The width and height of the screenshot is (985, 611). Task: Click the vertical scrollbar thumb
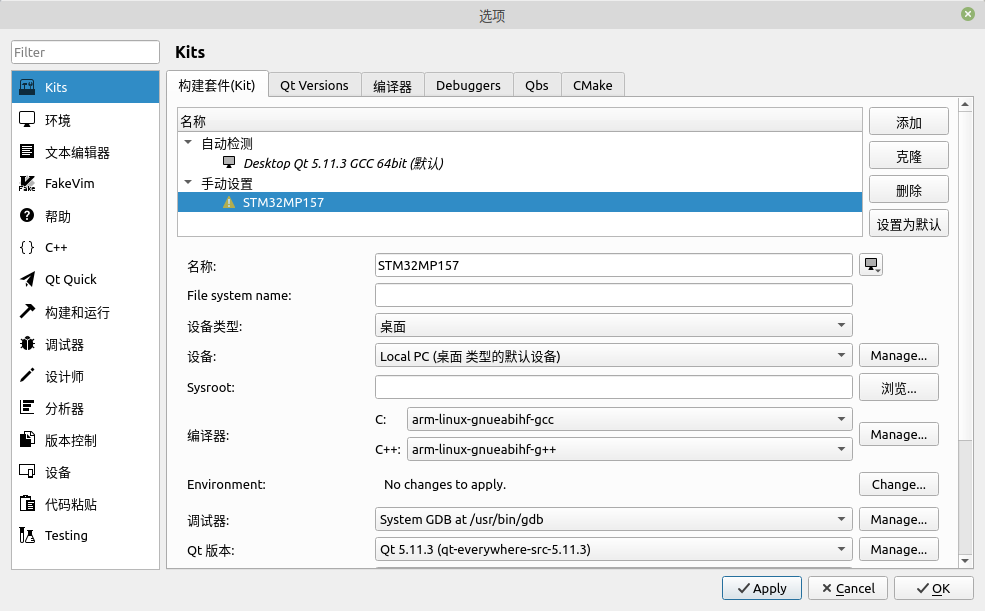click(966, 276)
